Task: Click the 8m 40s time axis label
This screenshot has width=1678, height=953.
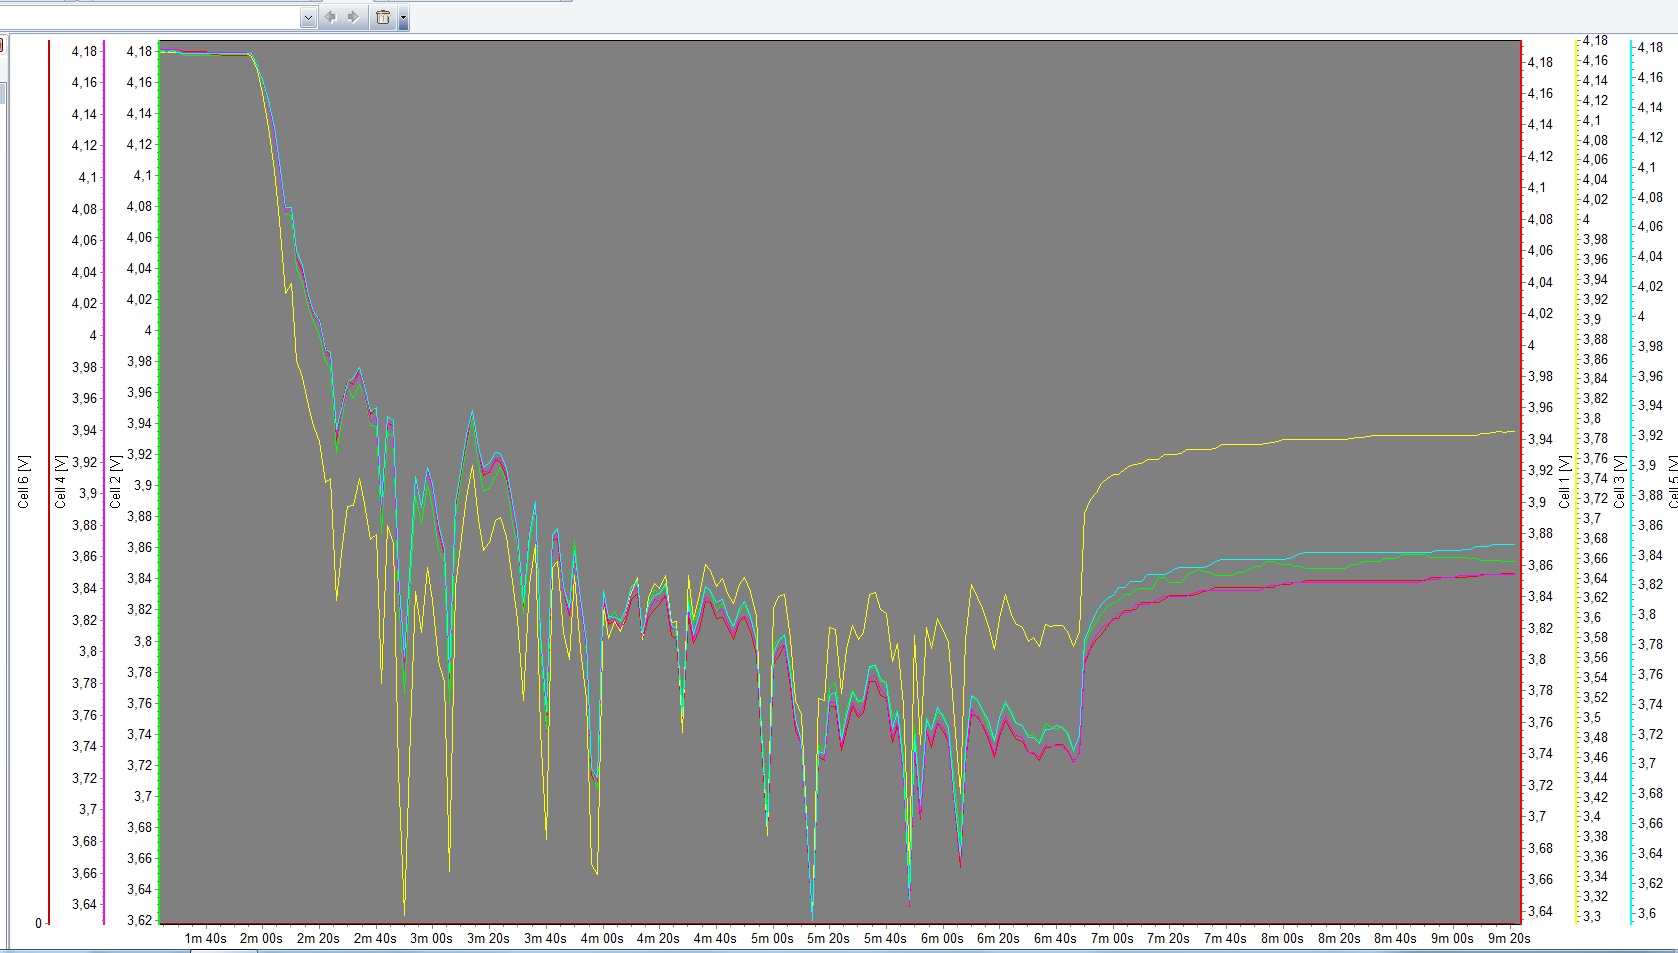Action: pos(1395,938)
